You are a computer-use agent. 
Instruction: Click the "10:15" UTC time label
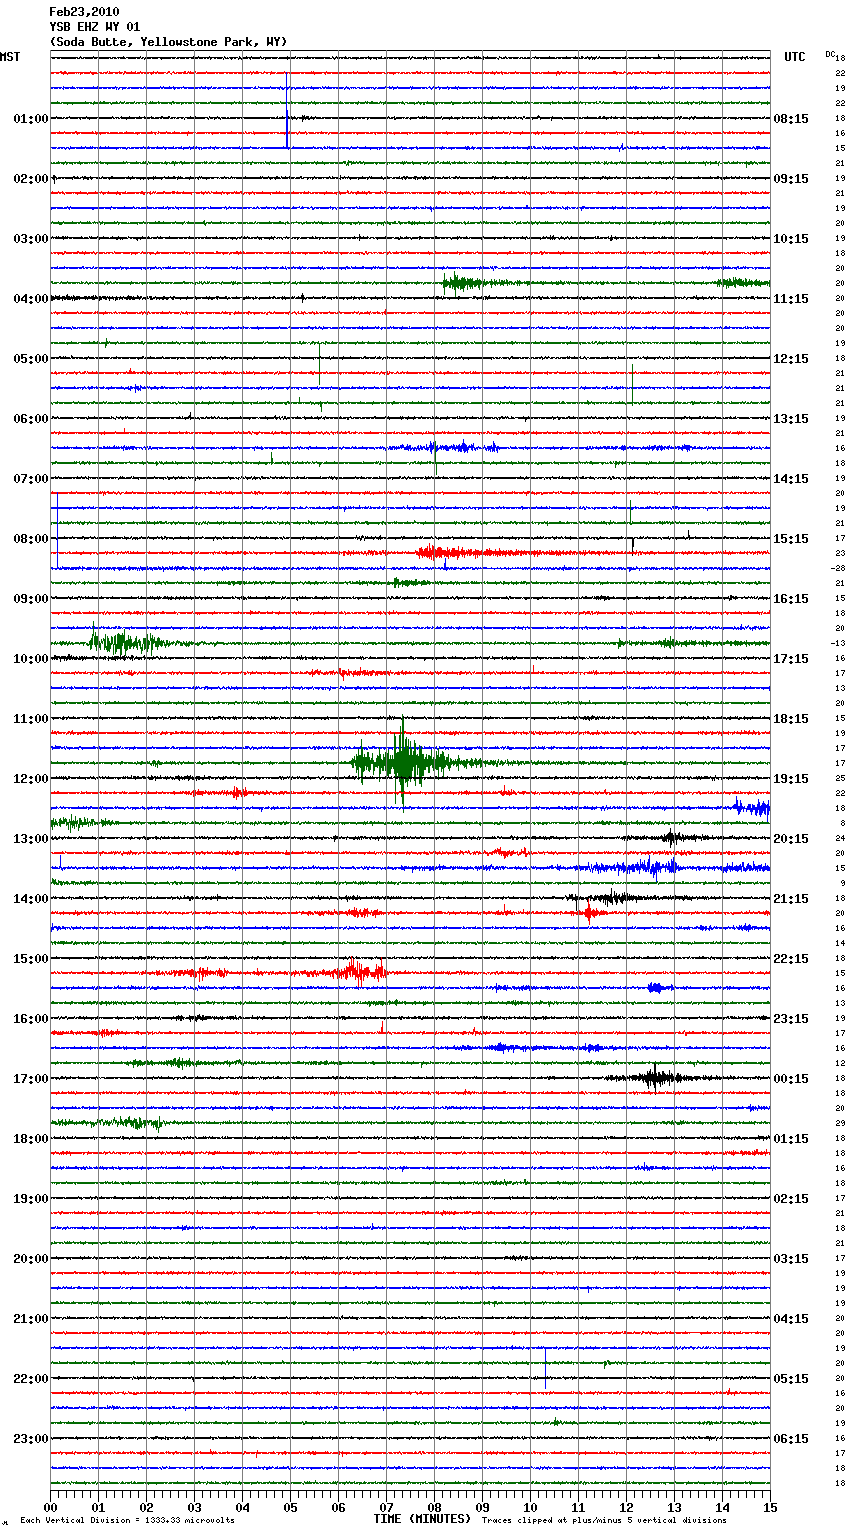791,239
